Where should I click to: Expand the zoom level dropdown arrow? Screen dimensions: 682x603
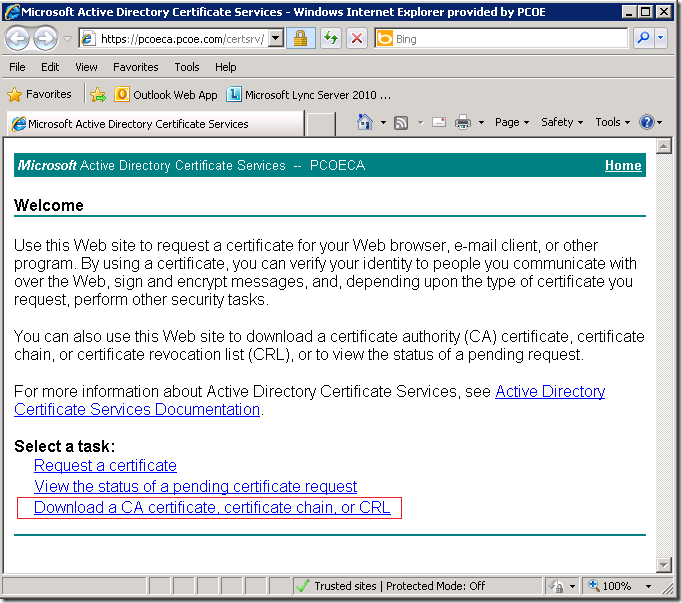[648, 586]
